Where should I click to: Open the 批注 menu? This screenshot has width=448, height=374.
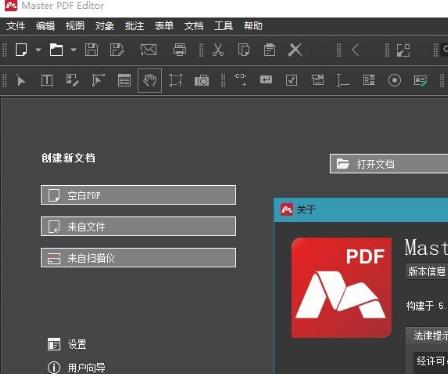[x=134, y=26]
